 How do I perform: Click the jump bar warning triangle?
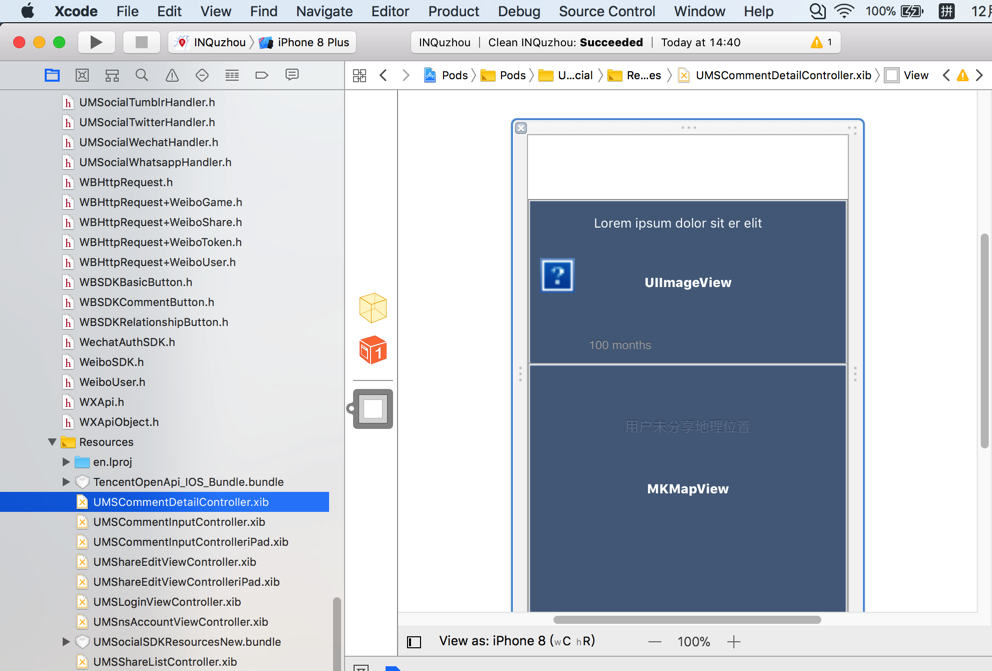(x=963, y=75)
